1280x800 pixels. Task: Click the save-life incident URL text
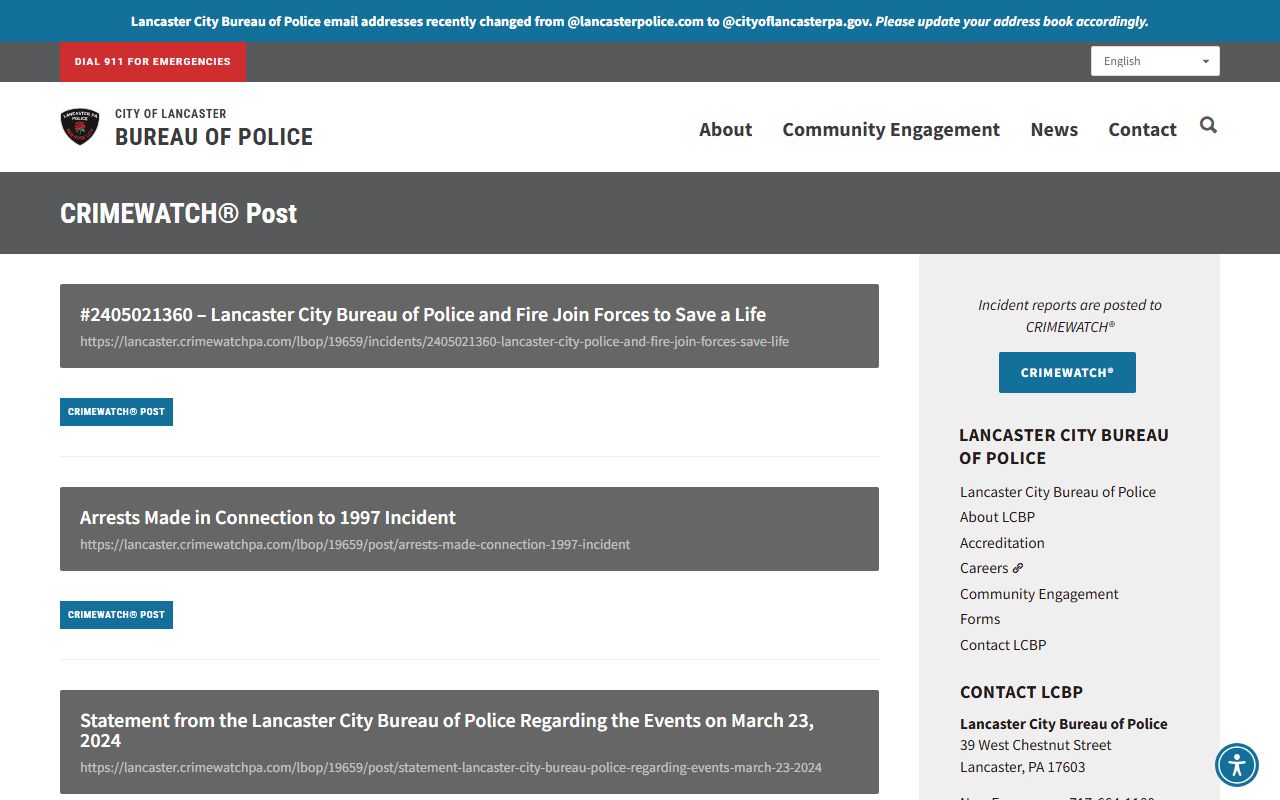click(x=434, y=341)
